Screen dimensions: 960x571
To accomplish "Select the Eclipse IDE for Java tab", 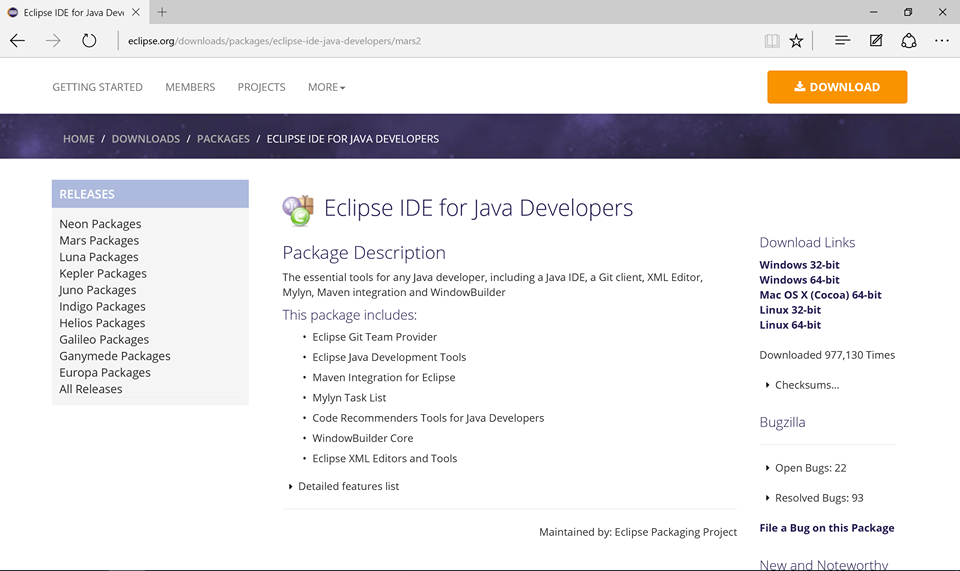I will 73,12.
